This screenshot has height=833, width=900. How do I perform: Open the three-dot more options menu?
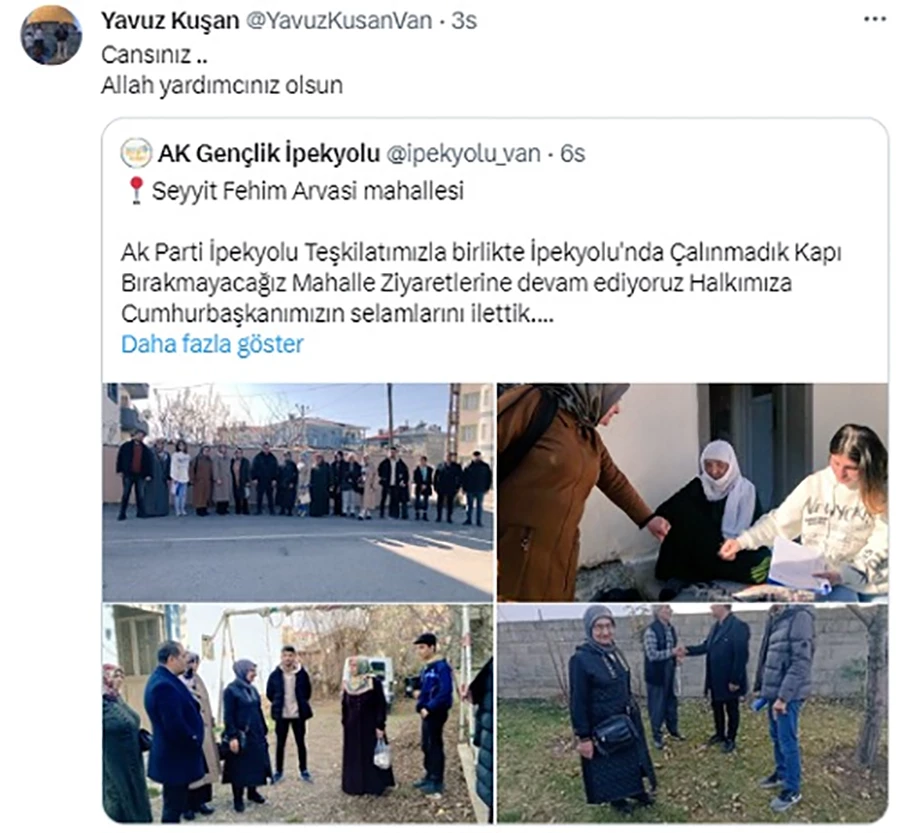[875, 20]
